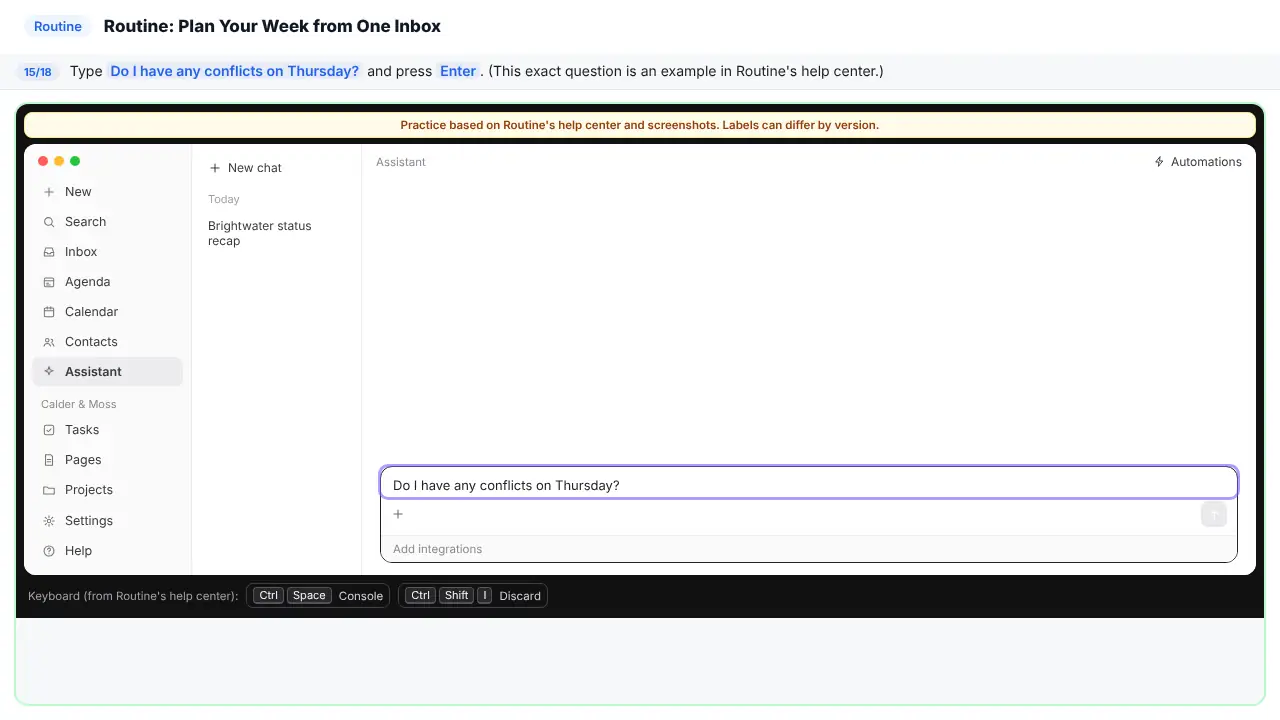Click the Agenda icon in the sidebar
Image resolution: width=1280 pixels, height=720 pixels.
pyautogui.click(x=49, y=282)
